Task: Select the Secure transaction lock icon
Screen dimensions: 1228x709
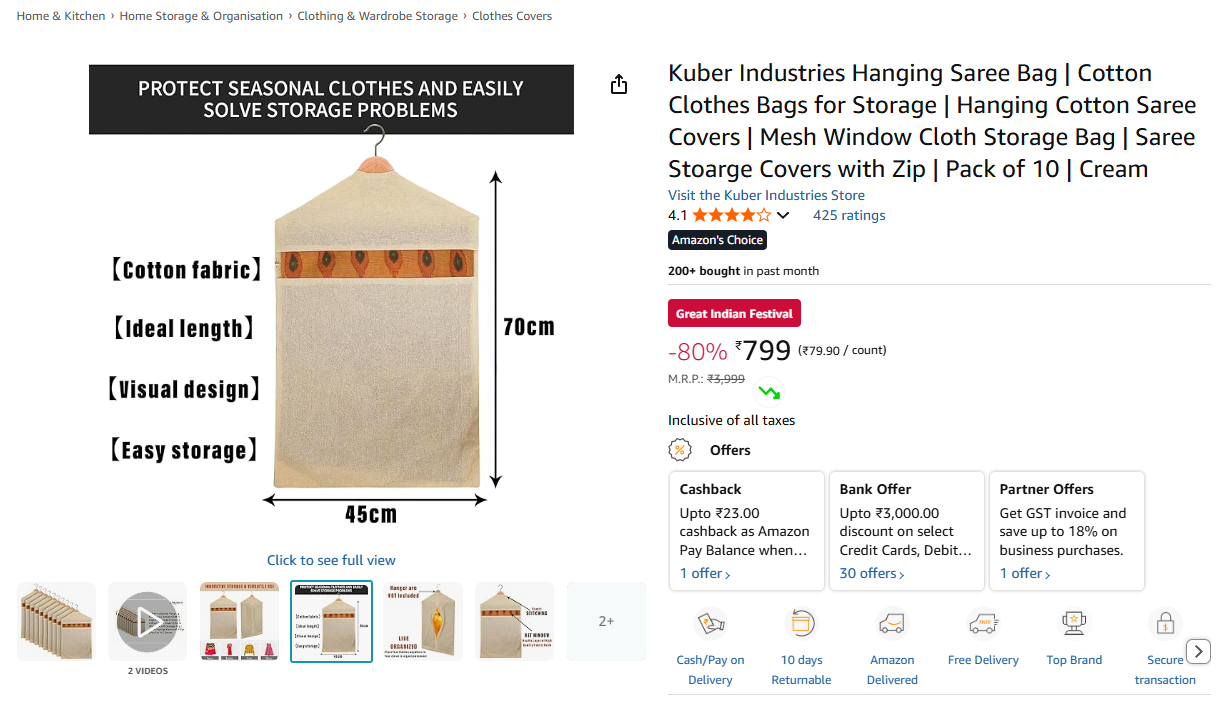Action: tap(1165, 623)
